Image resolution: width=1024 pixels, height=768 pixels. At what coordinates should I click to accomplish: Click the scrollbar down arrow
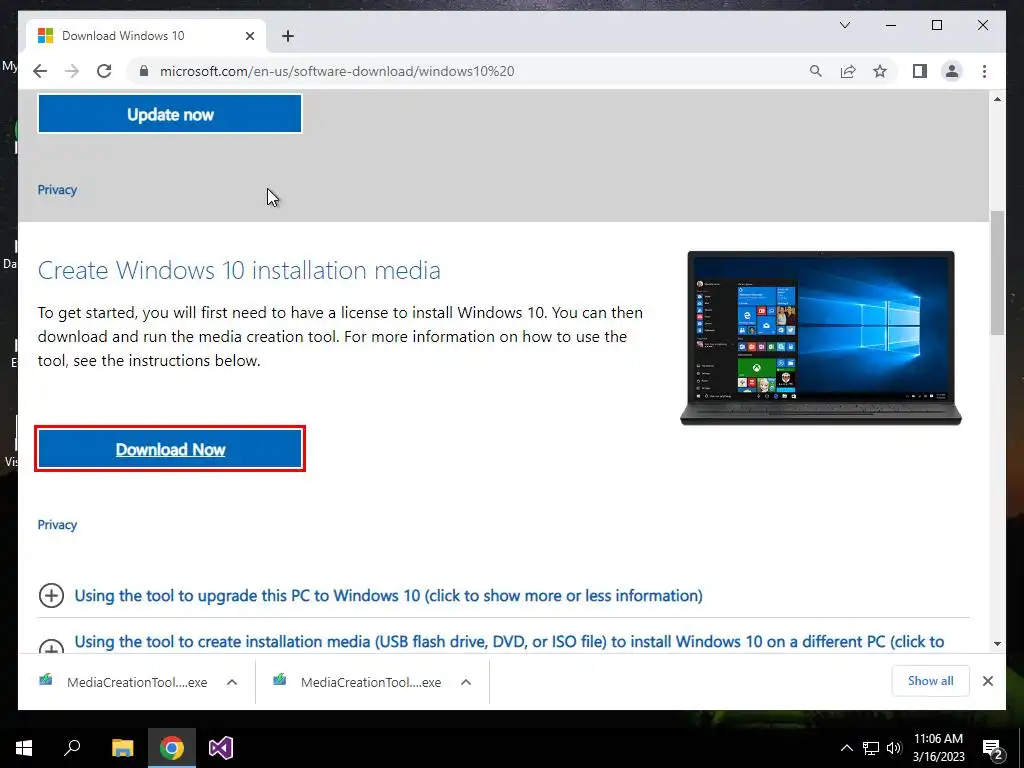[997, 644]
